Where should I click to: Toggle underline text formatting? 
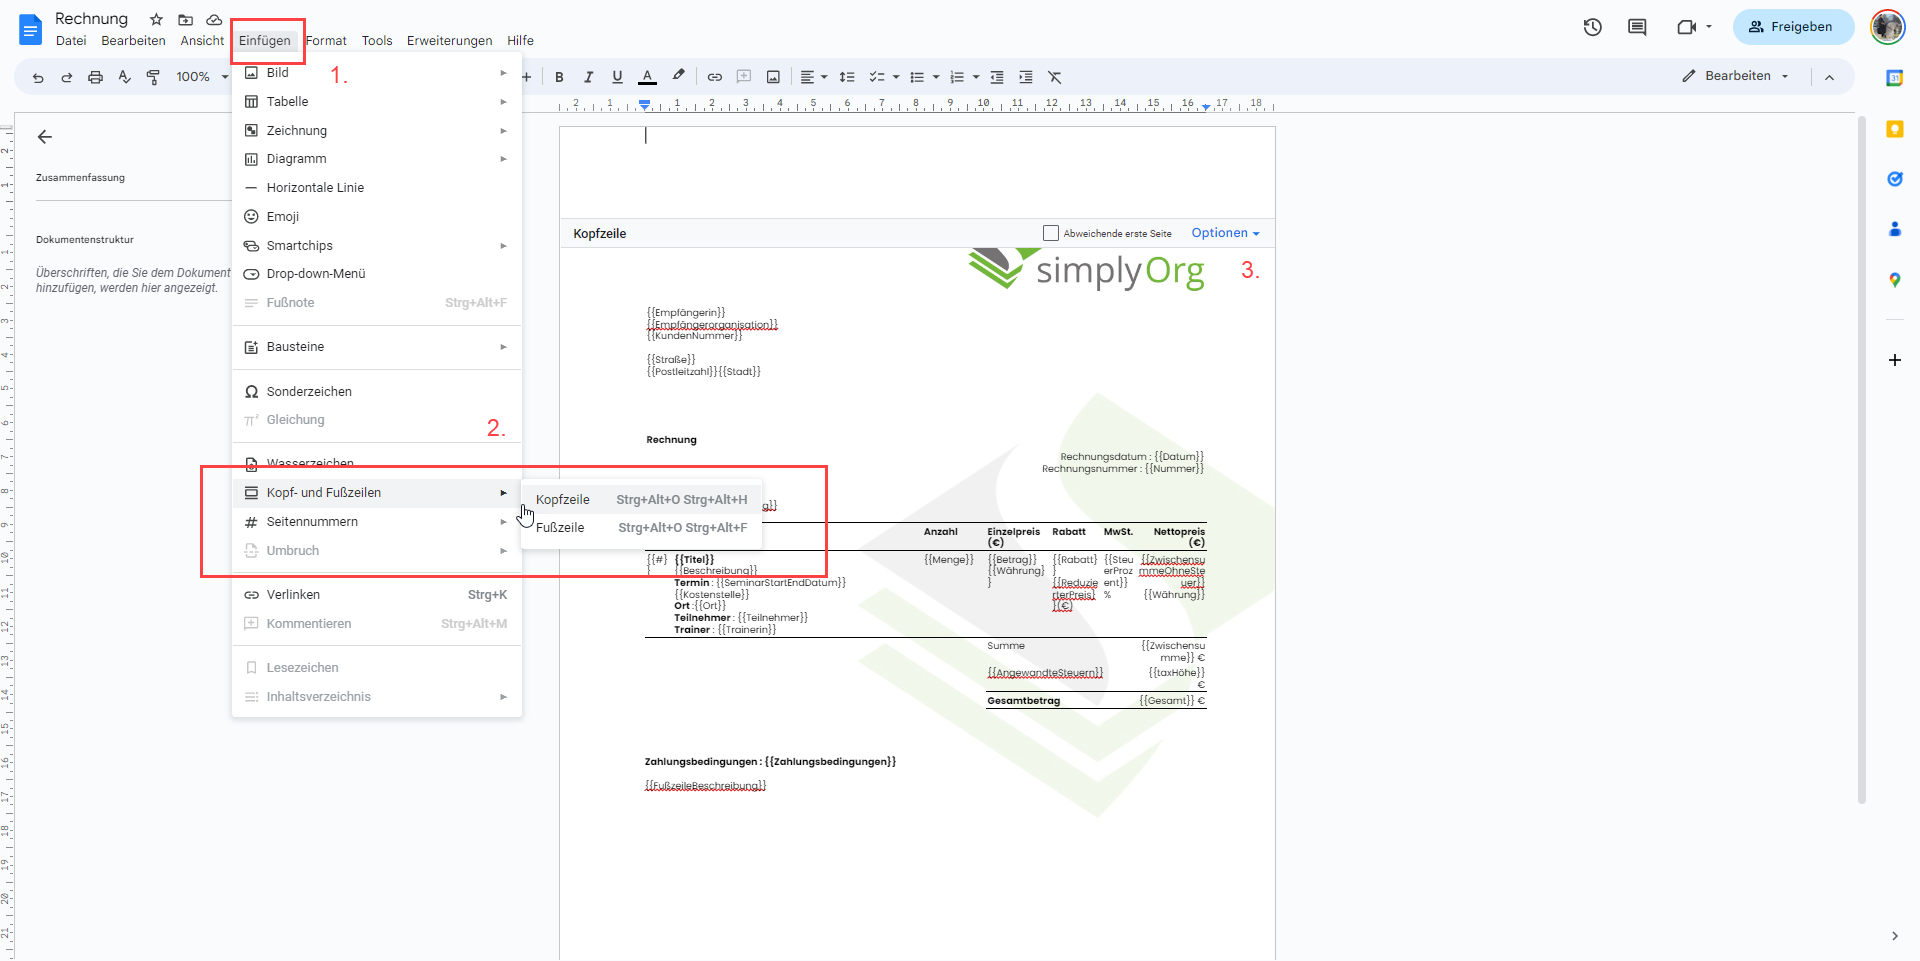click(617, 77)
